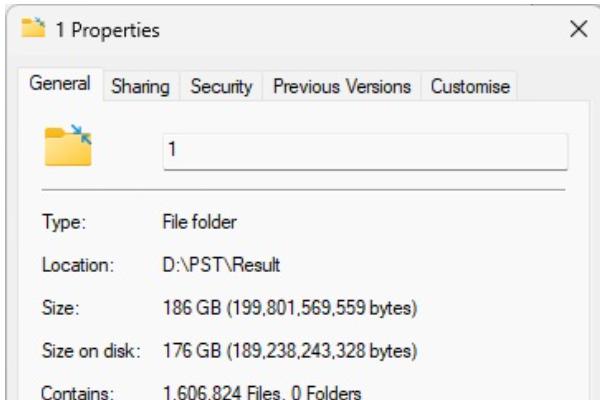Select the D:\PST\Result location path
Viewport: 600px width, 400px height.
coord(221,266)
